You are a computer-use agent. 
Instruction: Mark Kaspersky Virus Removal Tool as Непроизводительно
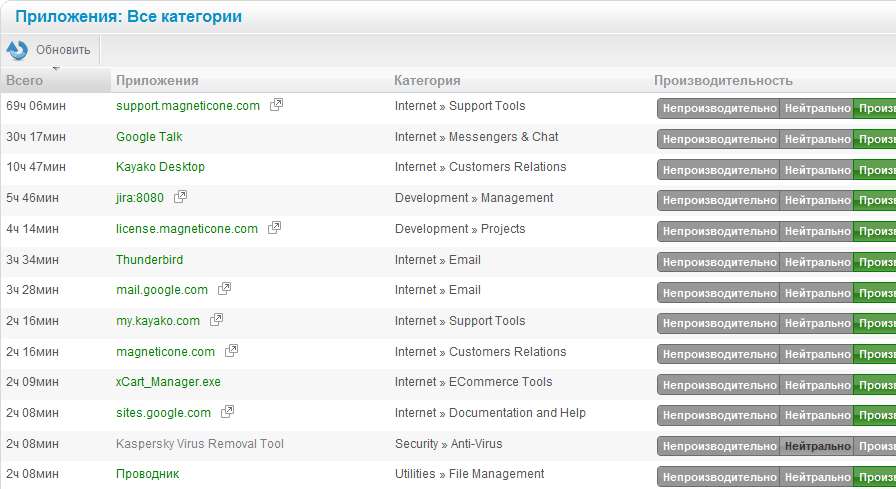pos(719,446)
